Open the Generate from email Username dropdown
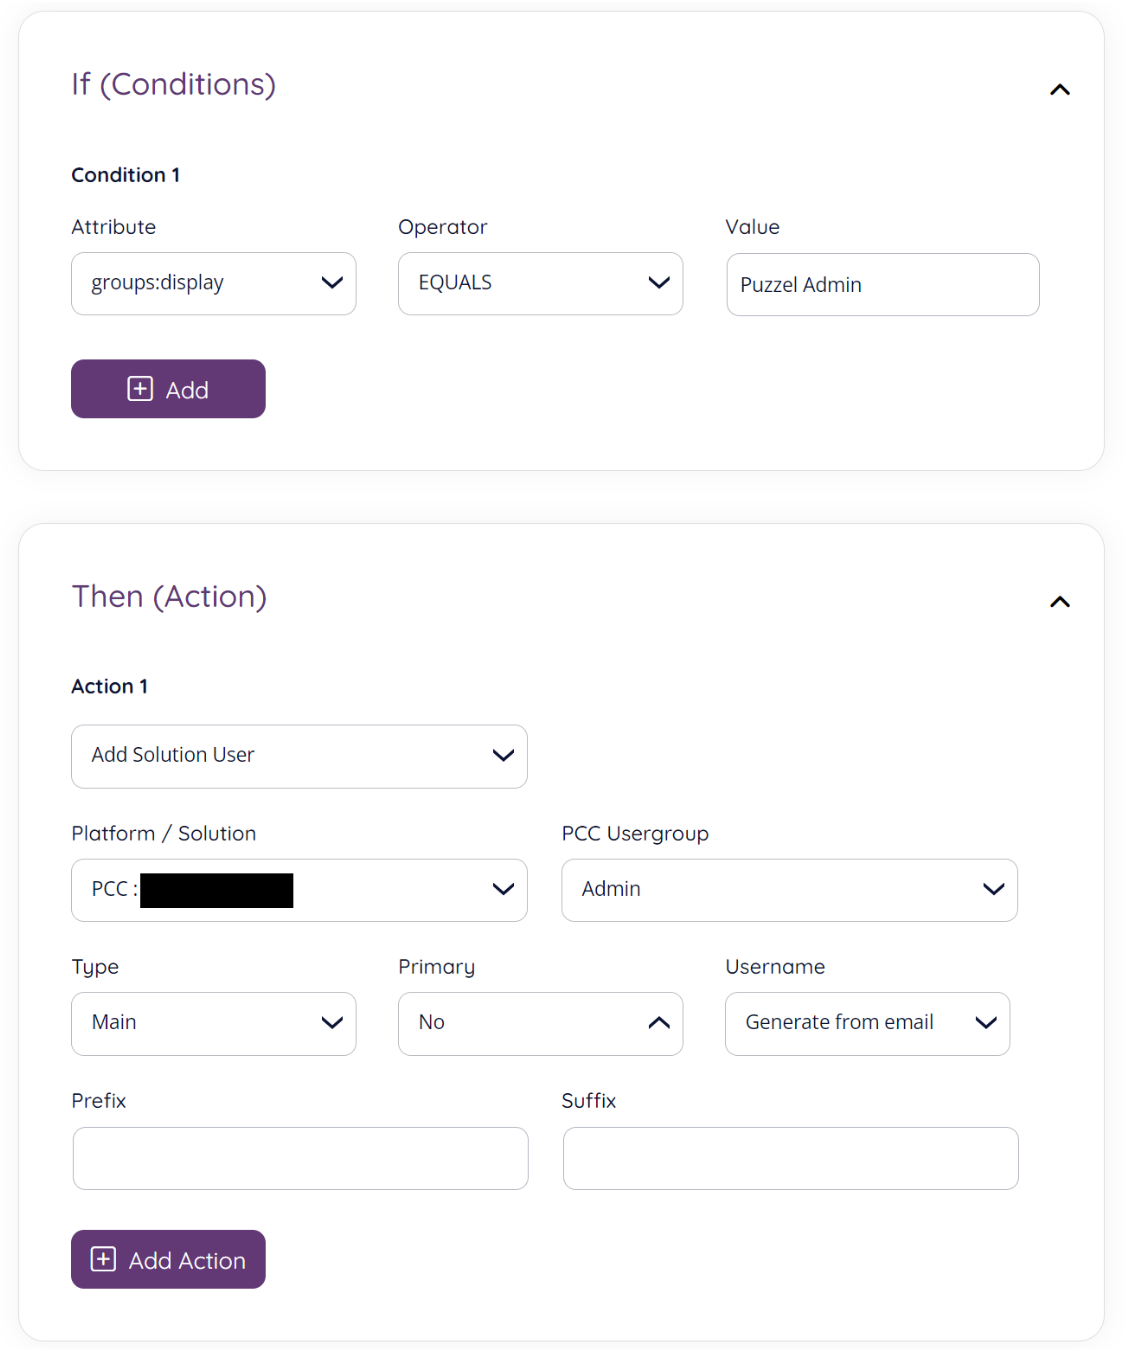This screenshot has height=1357, width=1125. (x=866, y=1023)
